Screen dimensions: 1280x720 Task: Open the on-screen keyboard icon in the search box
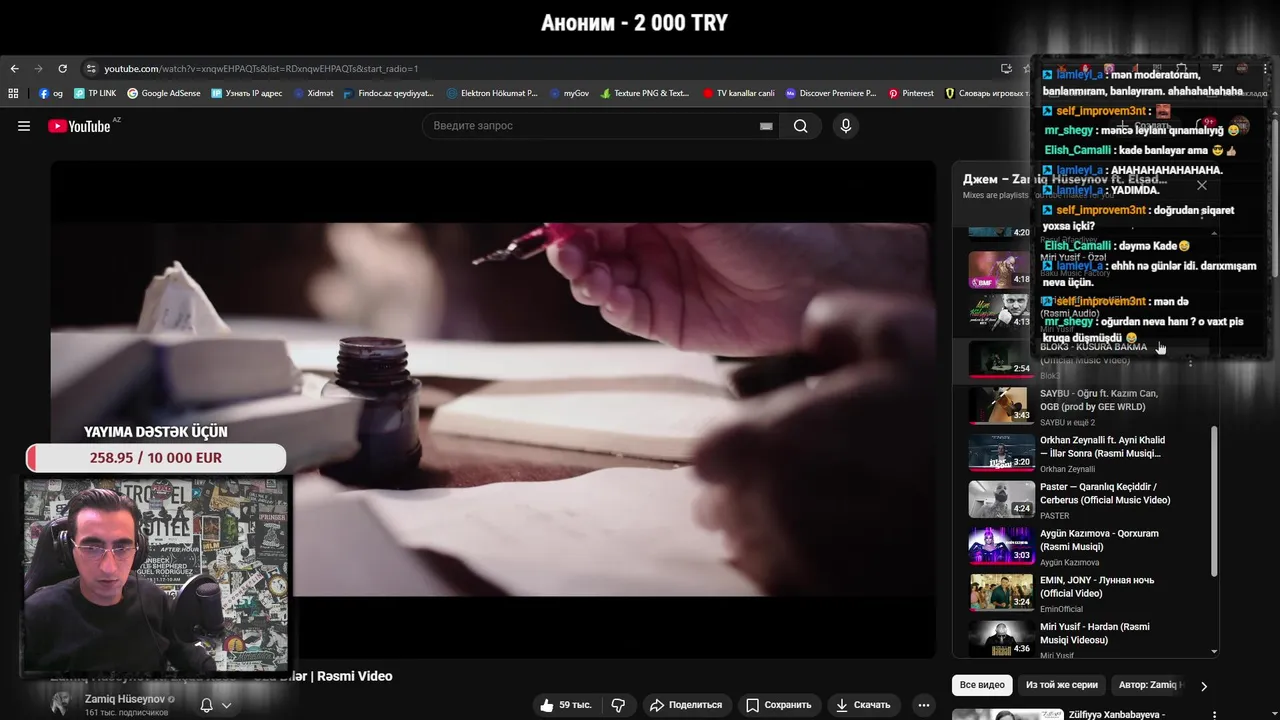(766, 126)
